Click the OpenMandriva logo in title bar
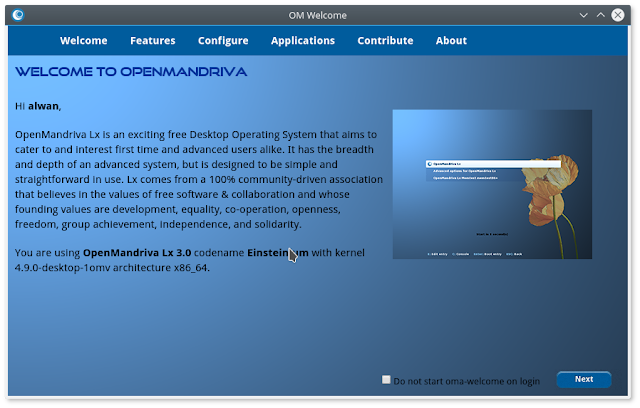Image resolution: width=640 pixels, height=408 pixels. [18, 15]
